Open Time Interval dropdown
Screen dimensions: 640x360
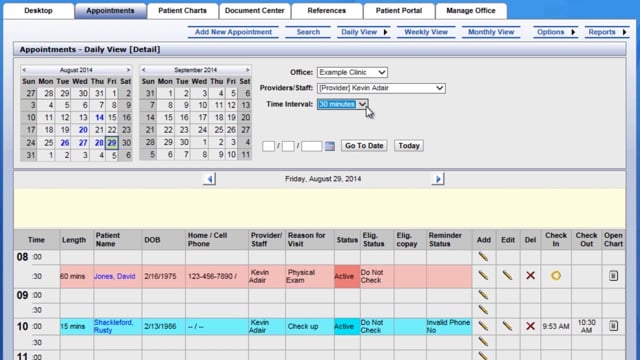pos(343,104)
